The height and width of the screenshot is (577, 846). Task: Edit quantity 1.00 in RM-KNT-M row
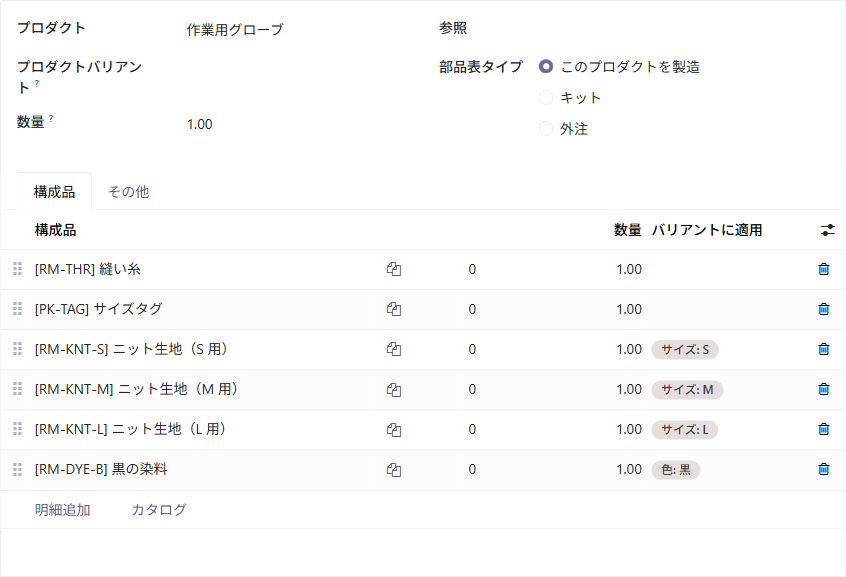pos(629,389)
